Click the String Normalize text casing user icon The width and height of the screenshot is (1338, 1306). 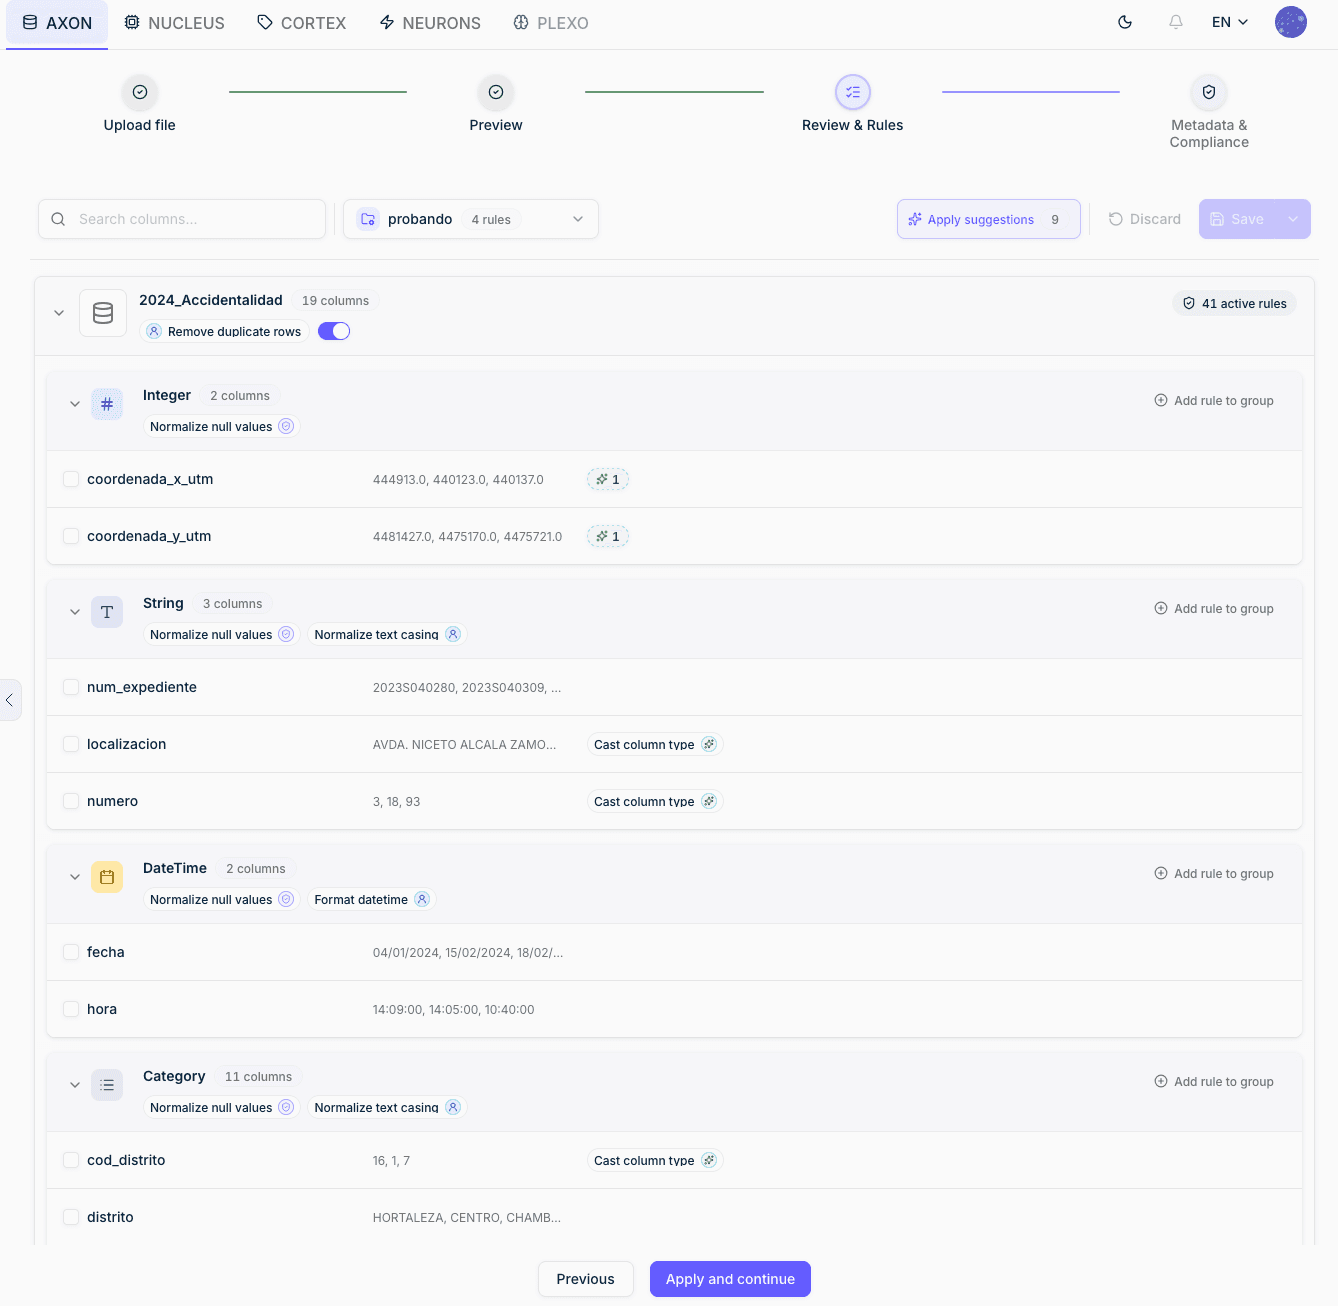point(453,634)
